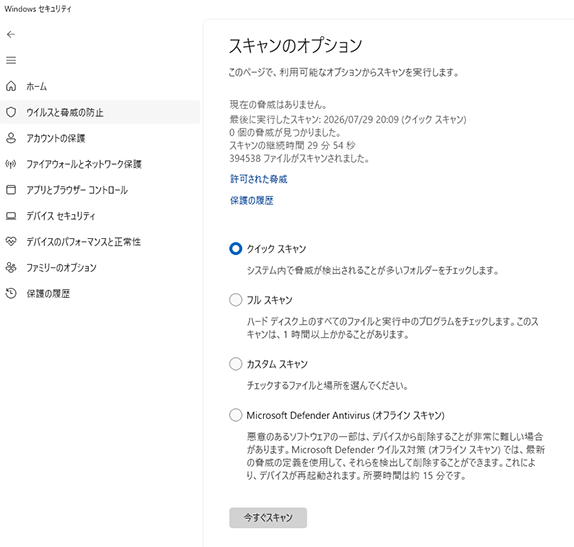The image size is (574, 547).
Task: Click the 今すぐスキャン button
Action: (268, 517)
